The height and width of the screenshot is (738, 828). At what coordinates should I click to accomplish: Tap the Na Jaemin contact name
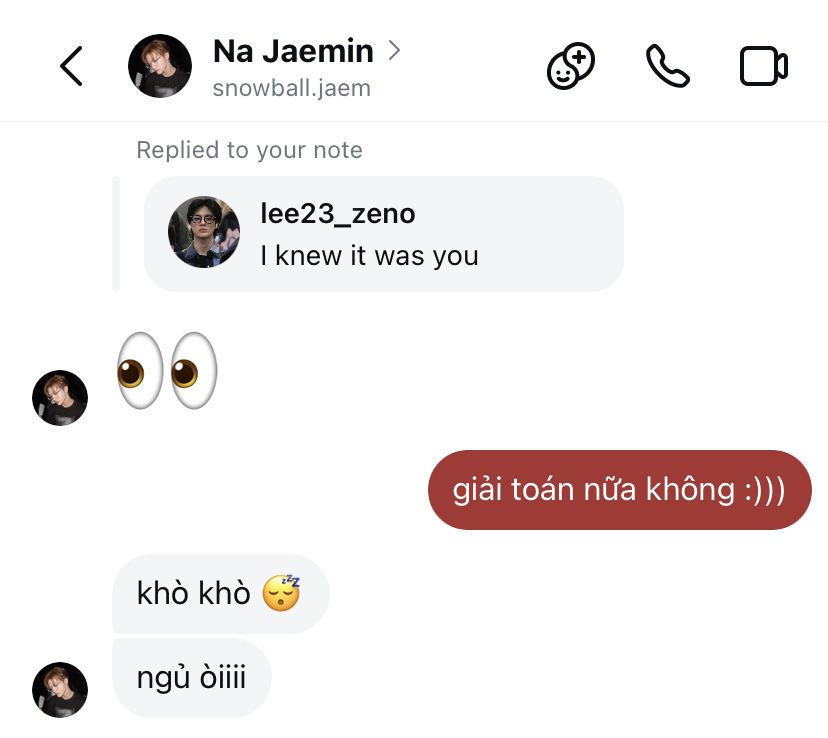(x=293, y=51)
